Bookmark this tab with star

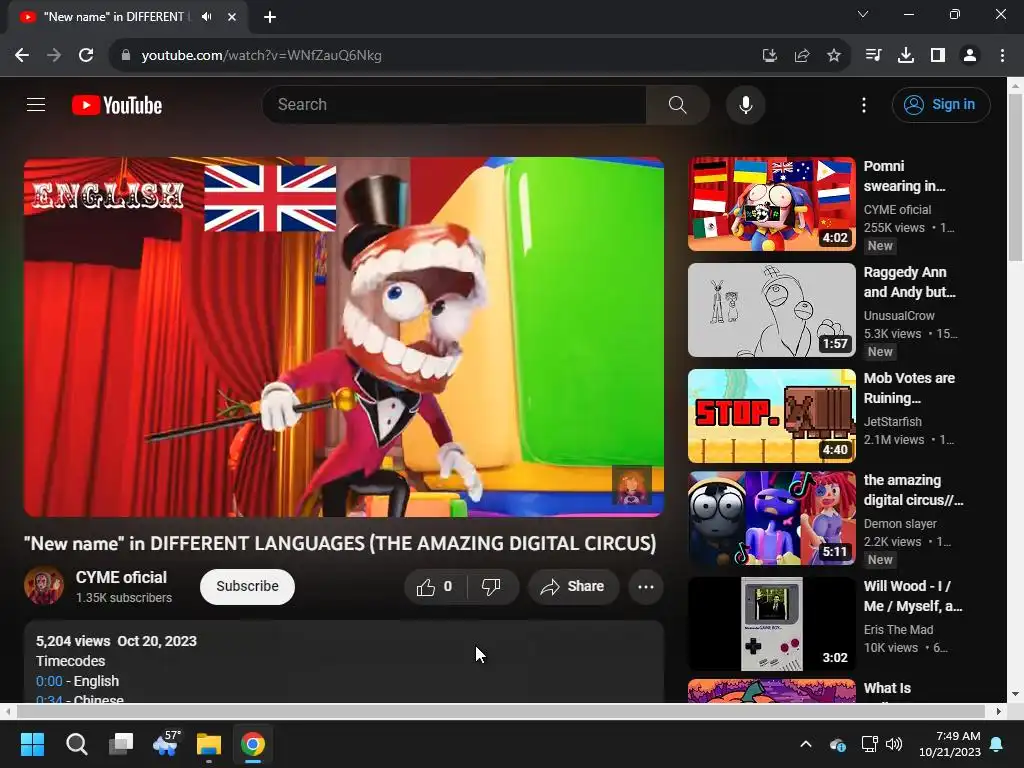[833, 56]
